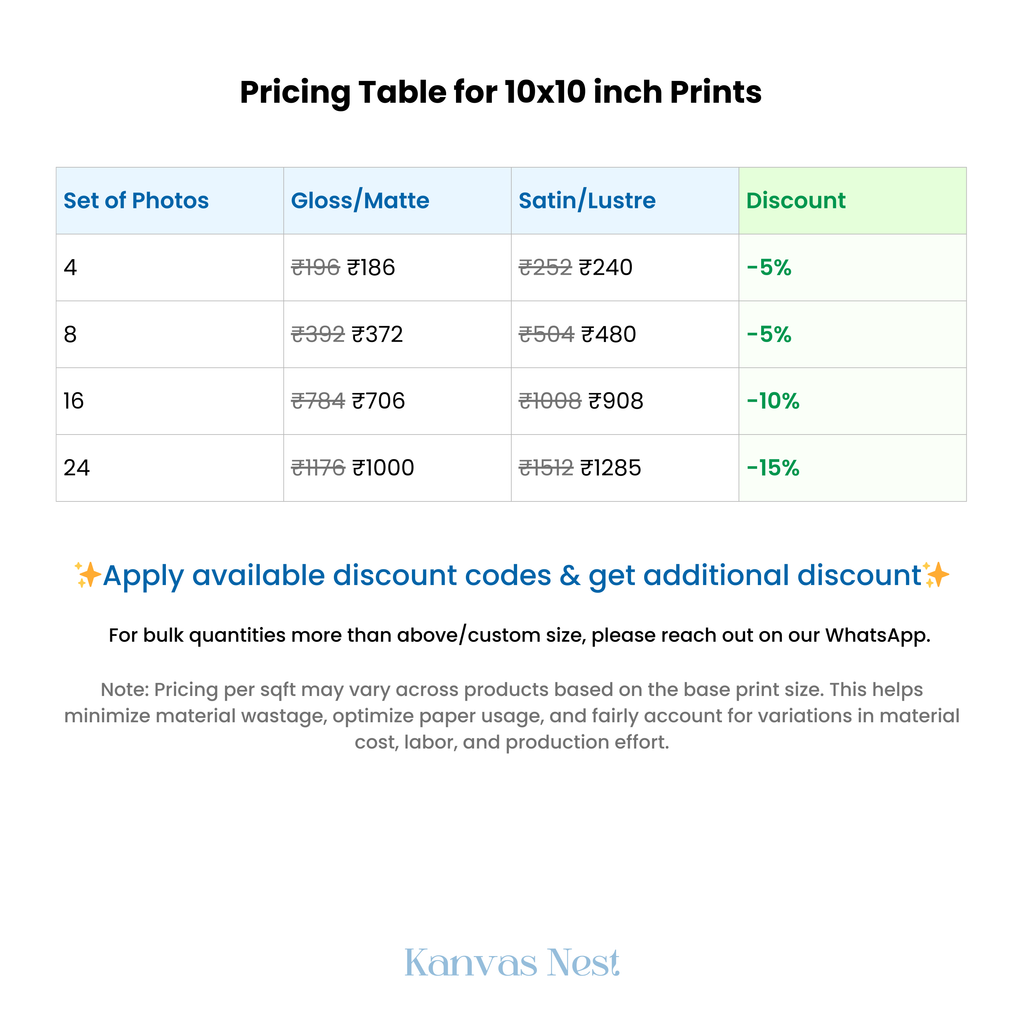Click the ₹1285 Satin/Lustre price
Image resolution: width=1024 pixels, height=1024 pixels.
coord(611,467)
